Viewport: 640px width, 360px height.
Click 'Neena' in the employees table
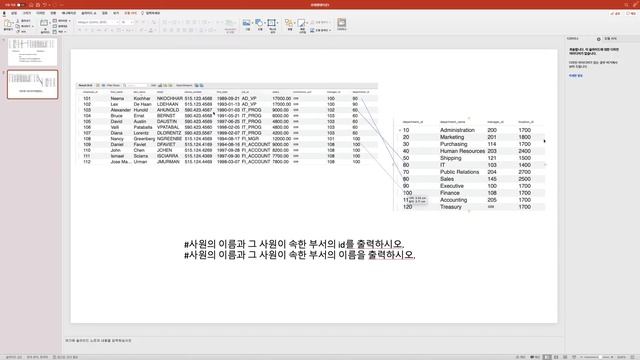tap(117, 98)
